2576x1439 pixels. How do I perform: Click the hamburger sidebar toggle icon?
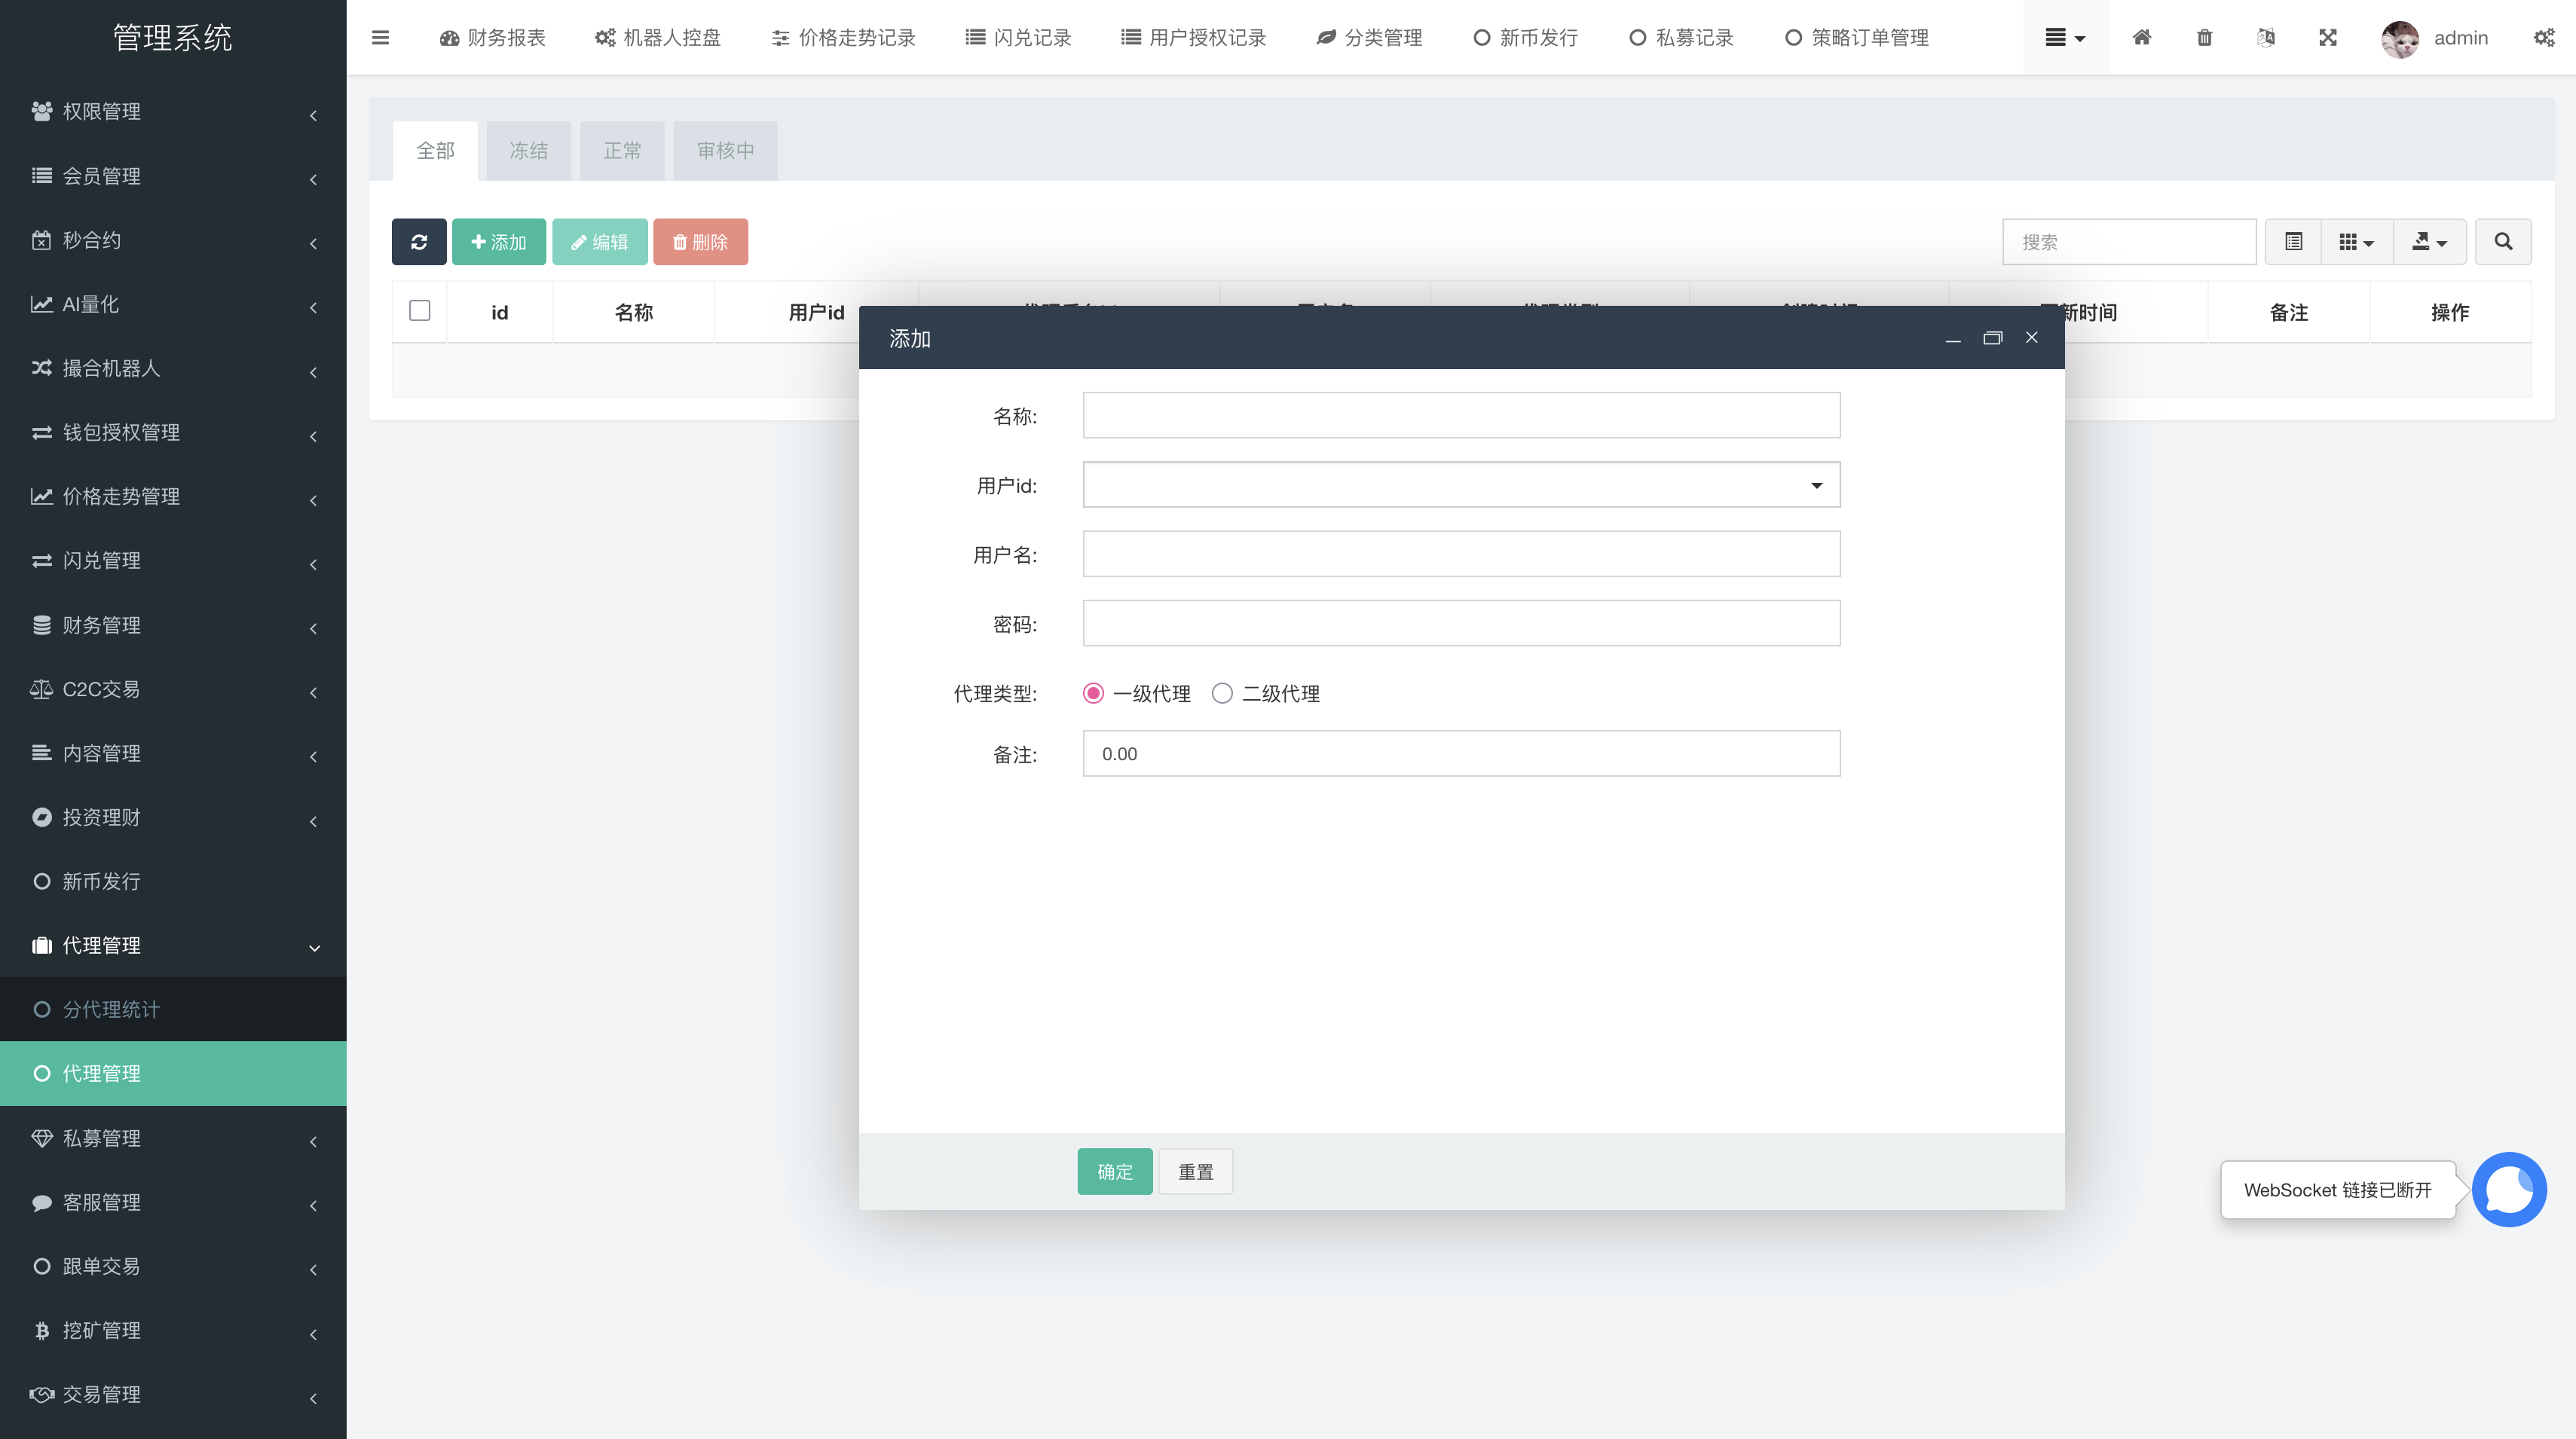pyautogui.click(x=380, y=38)
